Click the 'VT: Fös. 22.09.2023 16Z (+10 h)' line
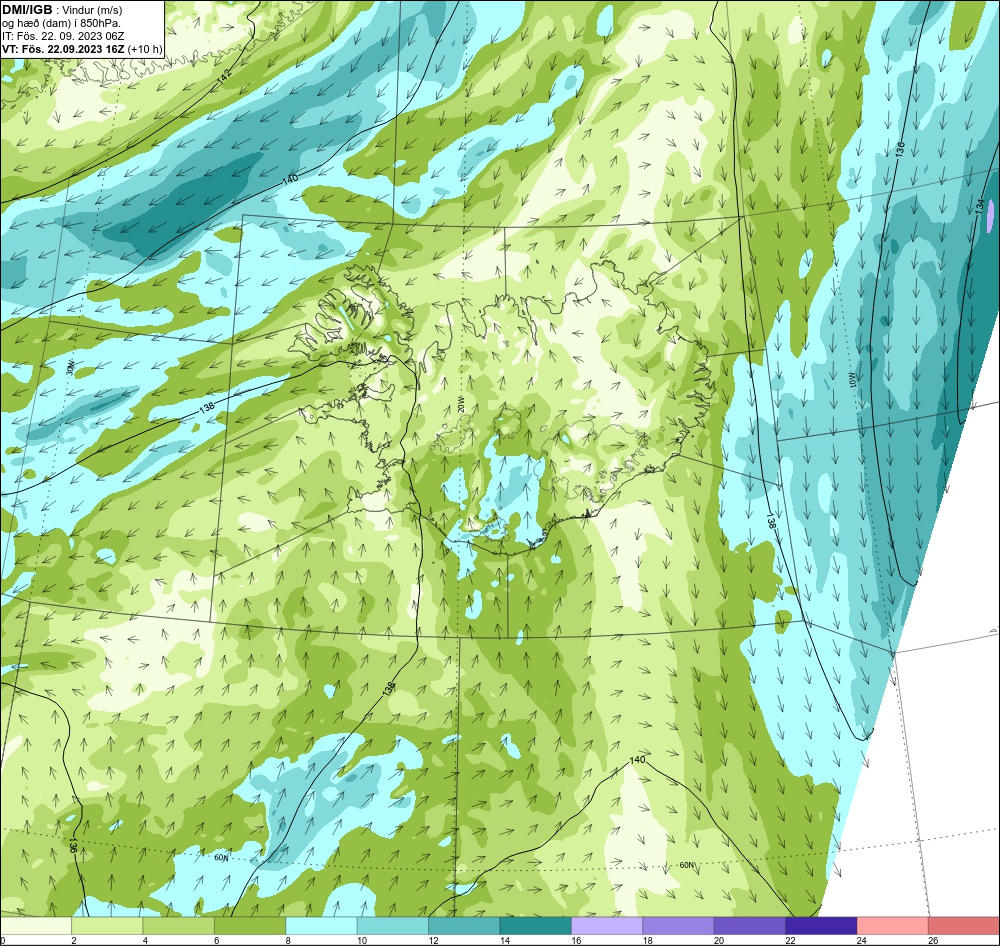Screen dimensions: 1000x946 tap(82, 49)
